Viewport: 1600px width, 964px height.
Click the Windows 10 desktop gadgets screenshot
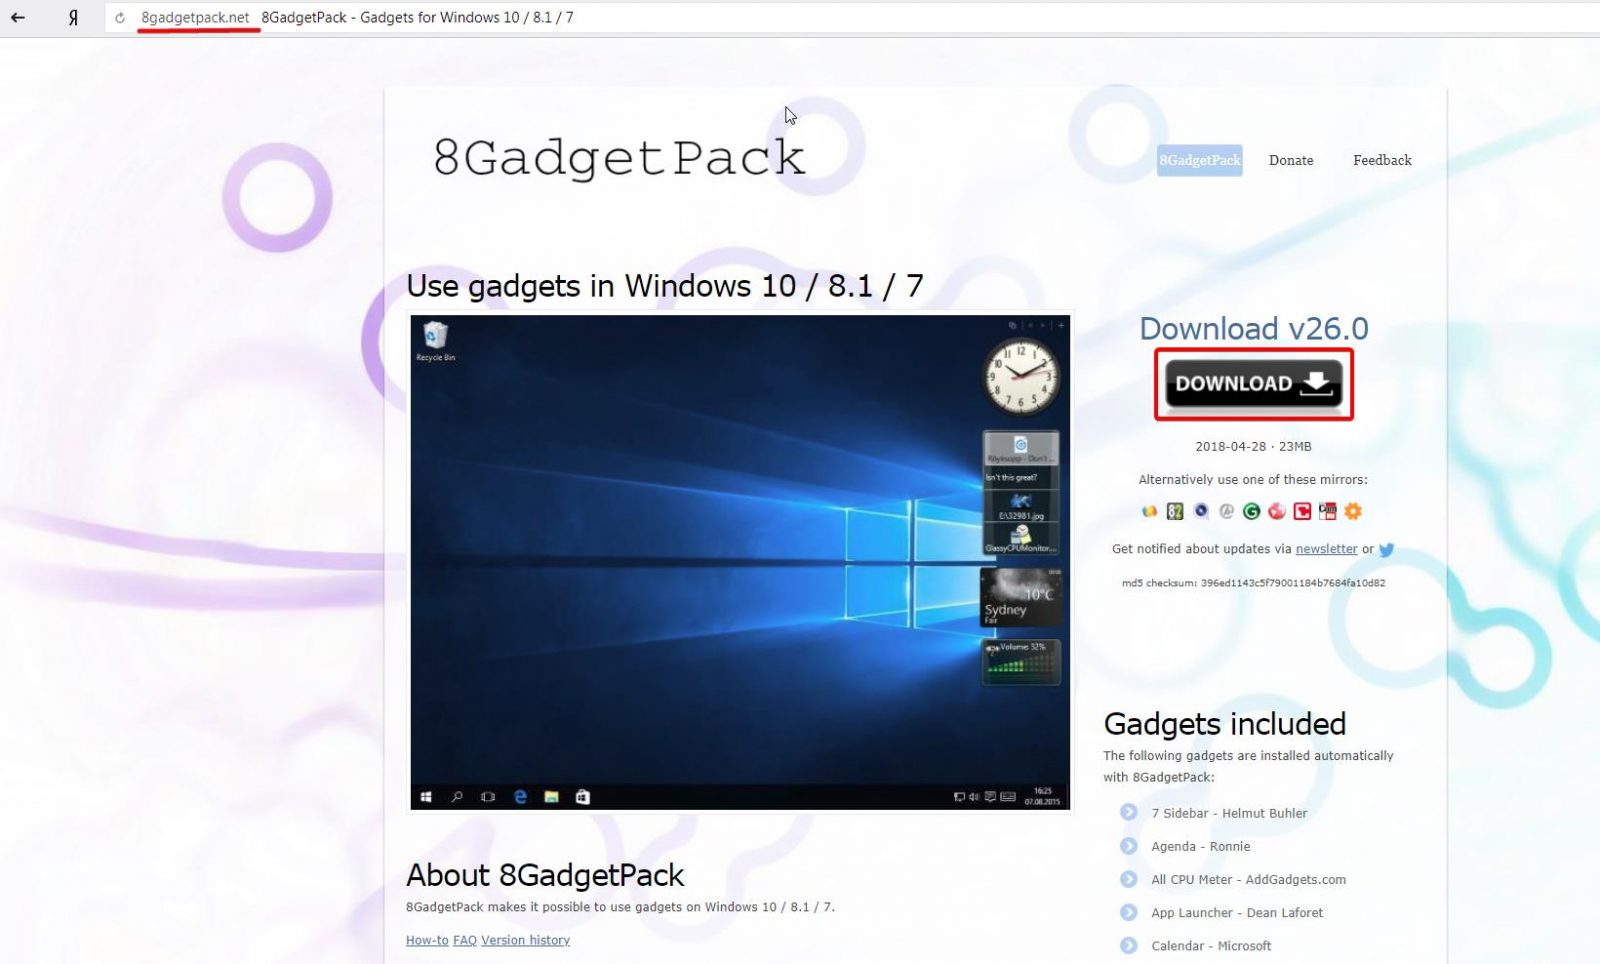tap(740, 562)
